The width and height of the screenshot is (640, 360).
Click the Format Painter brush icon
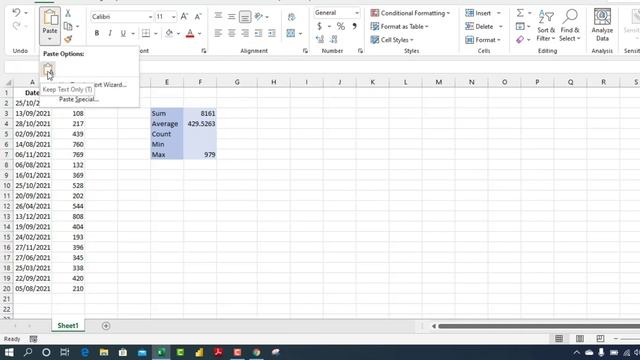point(68,39)
